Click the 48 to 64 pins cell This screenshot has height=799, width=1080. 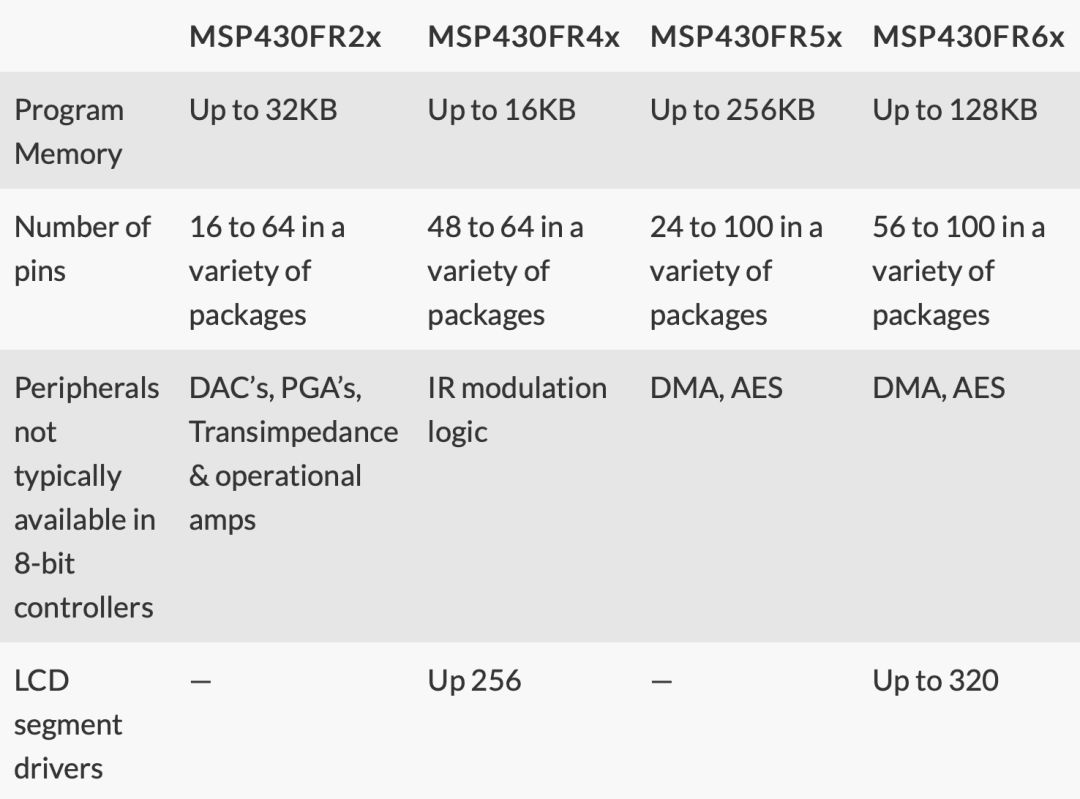pos(505,271)
